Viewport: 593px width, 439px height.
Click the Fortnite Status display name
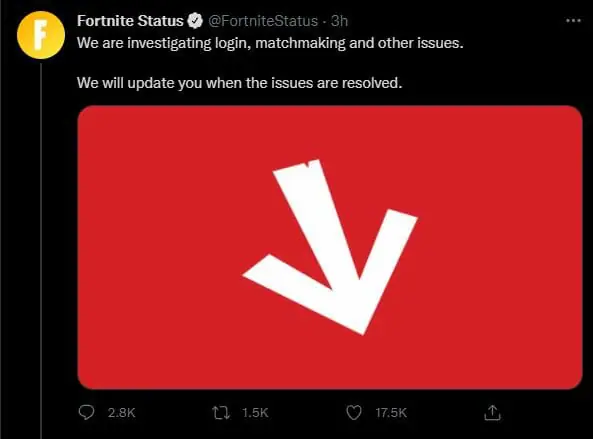point(130,21)
